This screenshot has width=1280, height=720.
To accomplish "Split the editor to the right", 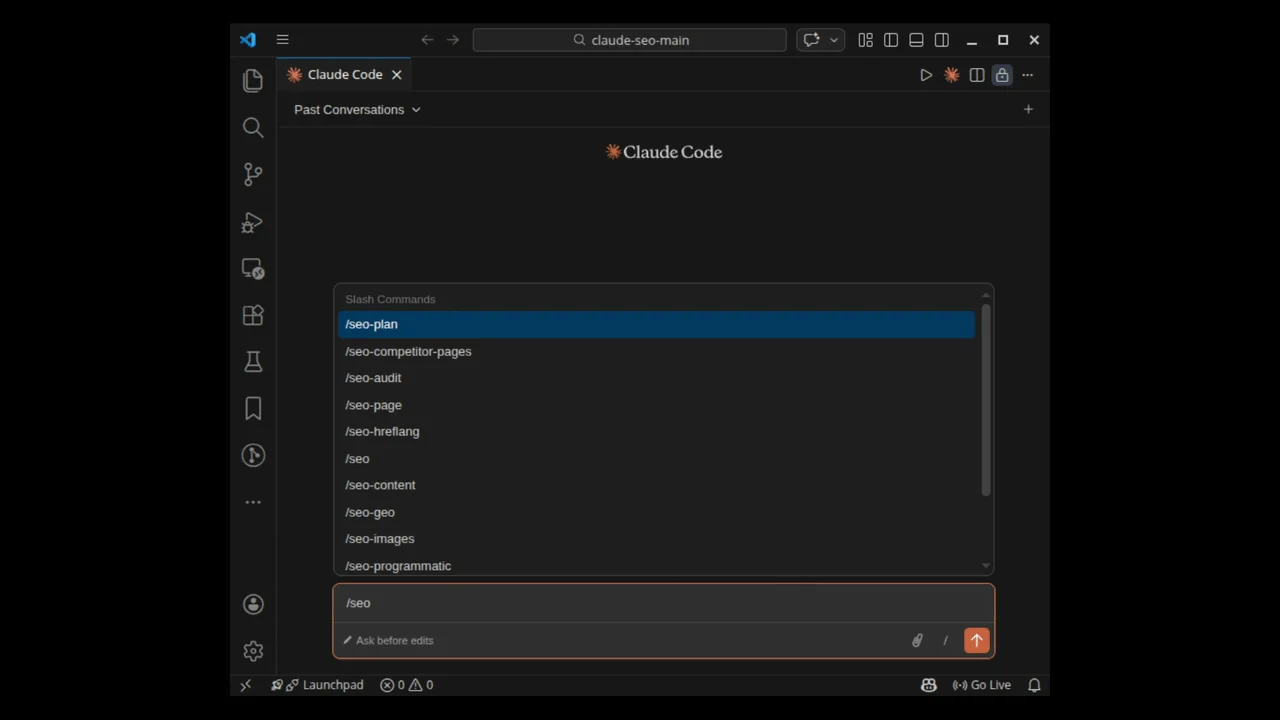I will (x=977, y=75).
